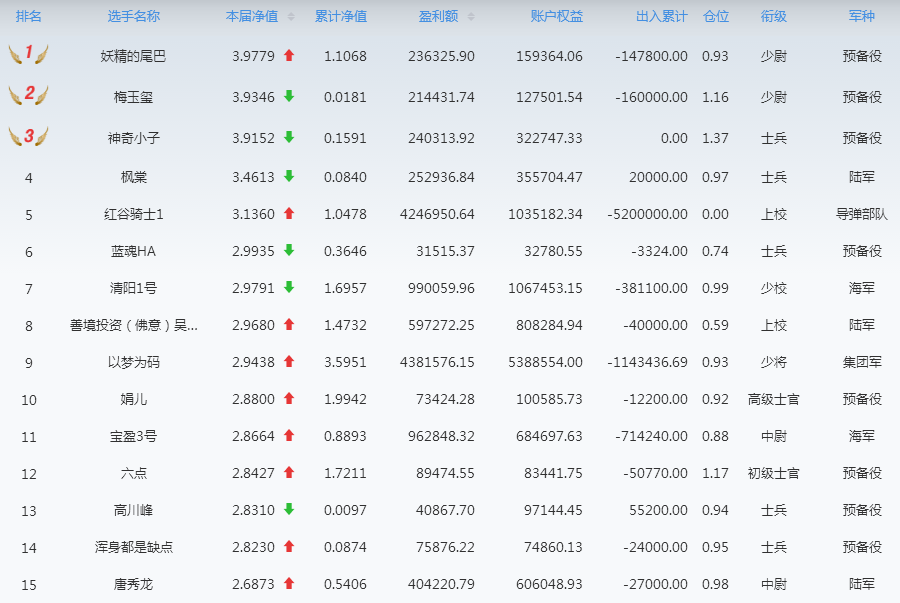This screenshot has width=900, height=603.
Task: Select rank cell 高级士官
Action: (x=773, y=399)
